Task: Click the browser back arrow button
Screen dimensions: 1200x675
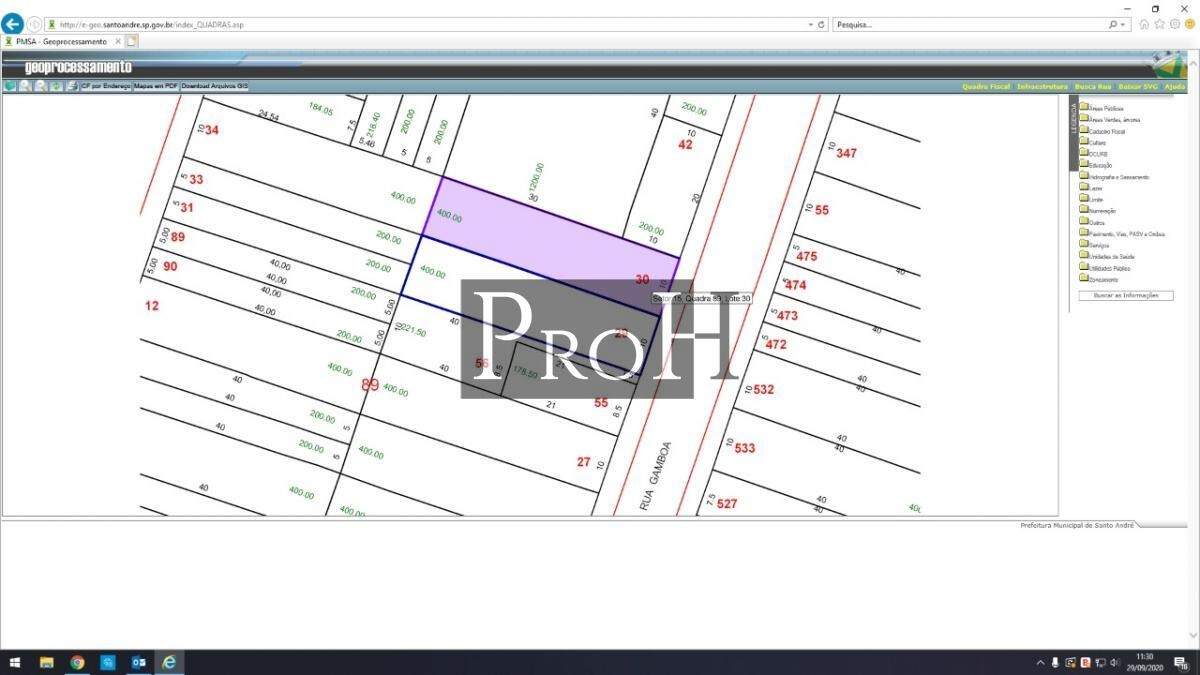Action: pos(13,24)
